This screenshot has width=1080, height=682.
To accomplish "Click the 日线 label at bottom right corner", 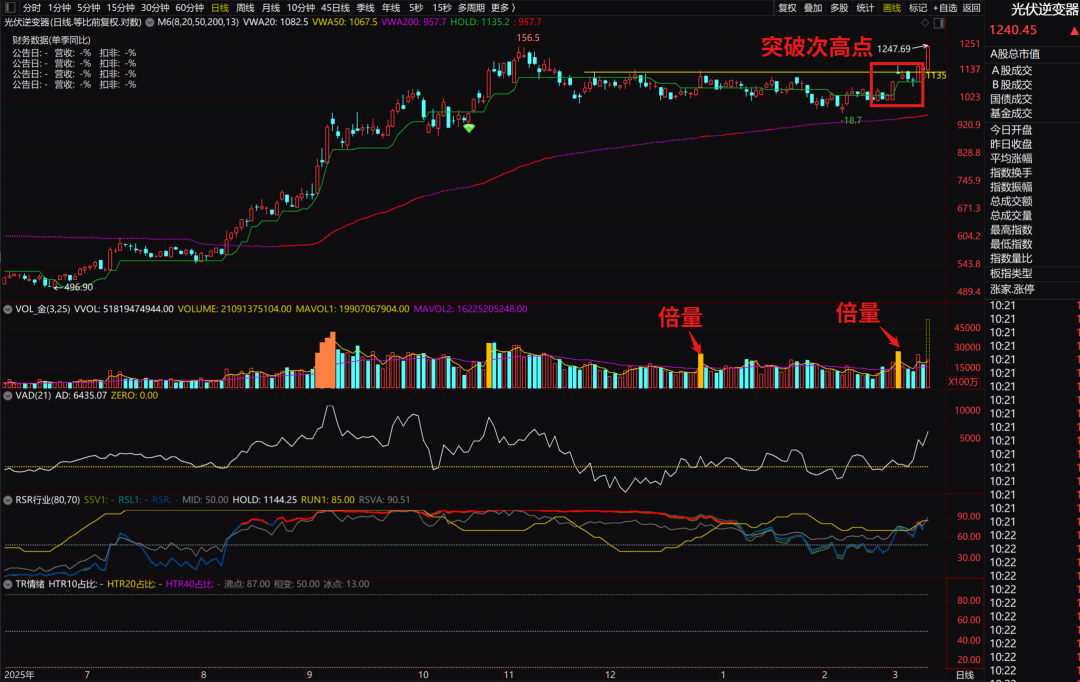I will click(965, 675).
